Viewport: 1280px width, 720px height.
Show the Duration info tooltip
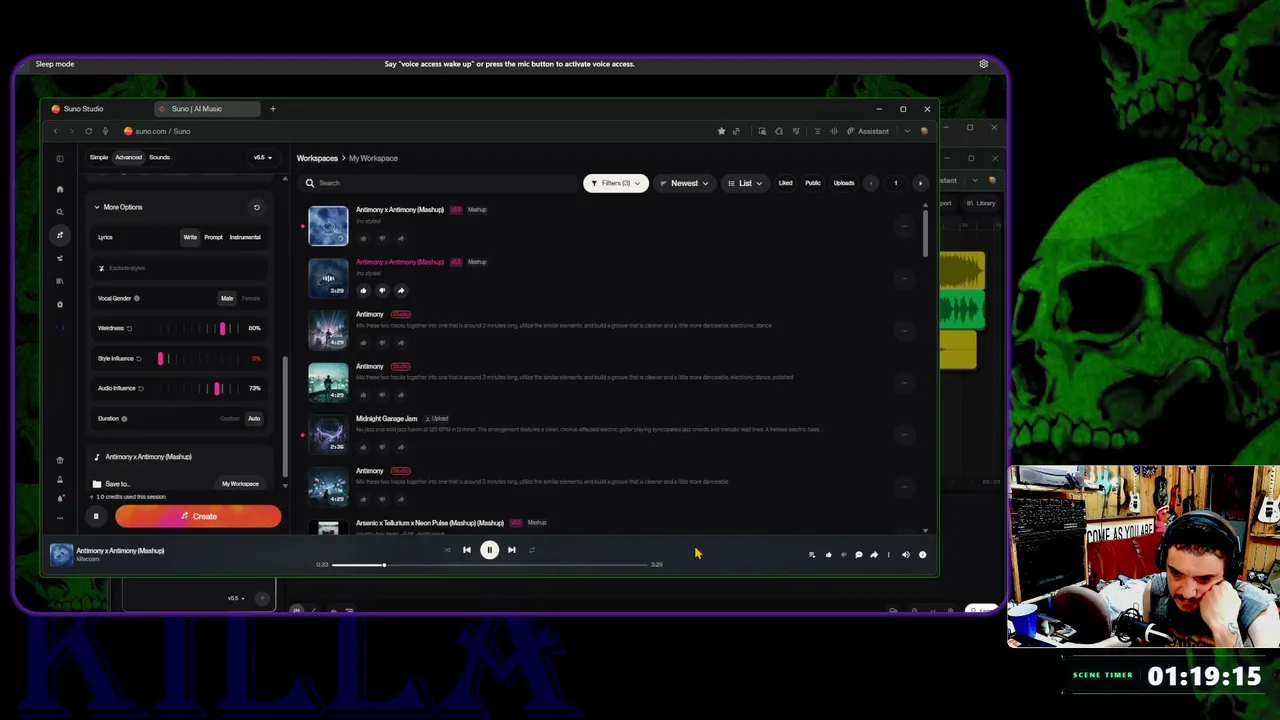[x=124, y=419]
